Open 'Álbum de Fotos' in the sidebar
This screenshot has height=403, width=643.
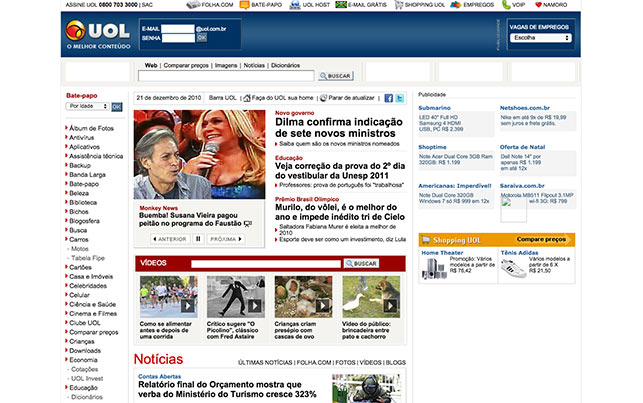[x=92, y=128]
